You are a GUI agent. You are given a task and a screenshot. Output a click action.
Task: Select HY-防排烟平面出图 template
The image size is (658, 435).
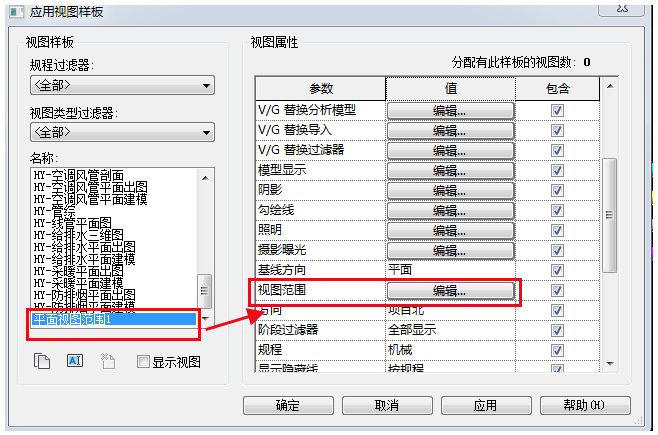(x=84, y=295)
